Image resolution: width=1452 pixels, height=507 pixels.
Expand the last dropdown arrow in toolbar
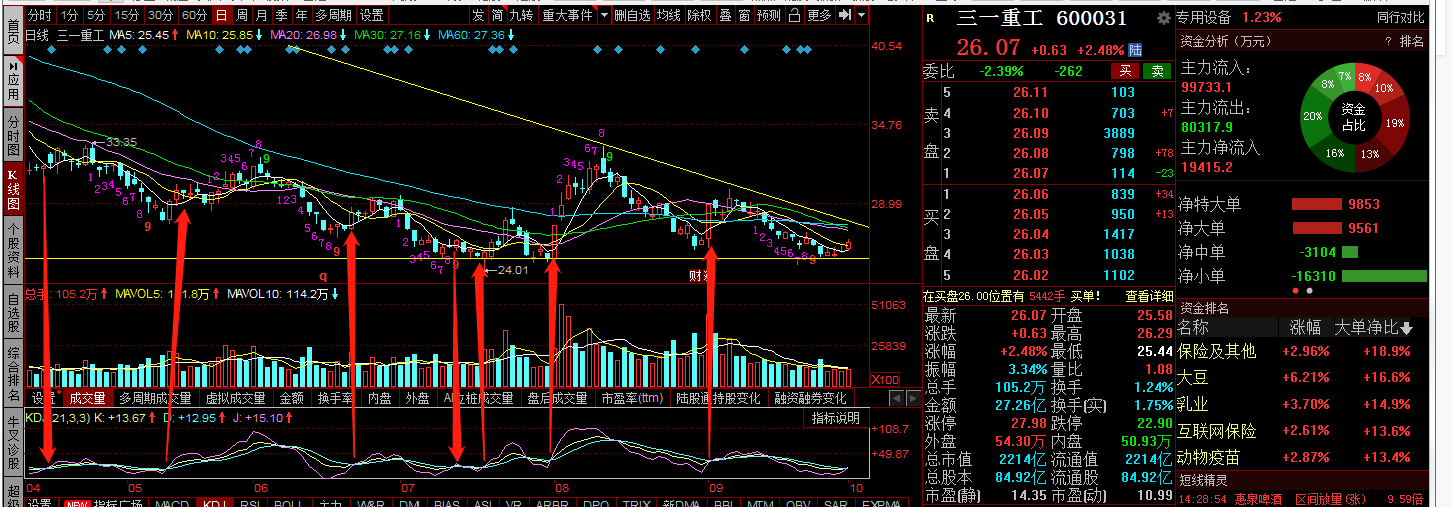tap(861, 15)
